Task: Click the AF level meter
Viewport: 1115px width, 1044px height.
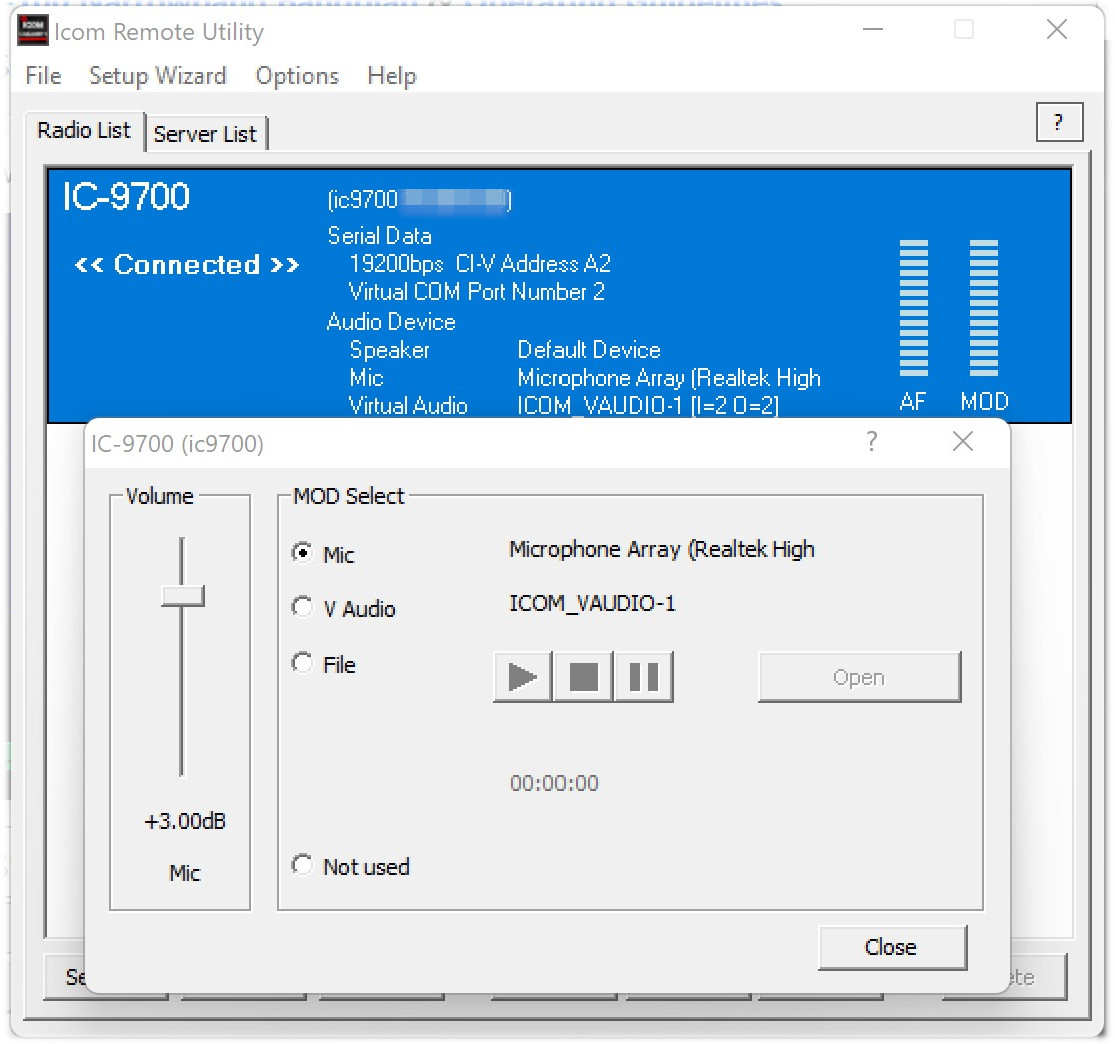Action: pos(914,308)
